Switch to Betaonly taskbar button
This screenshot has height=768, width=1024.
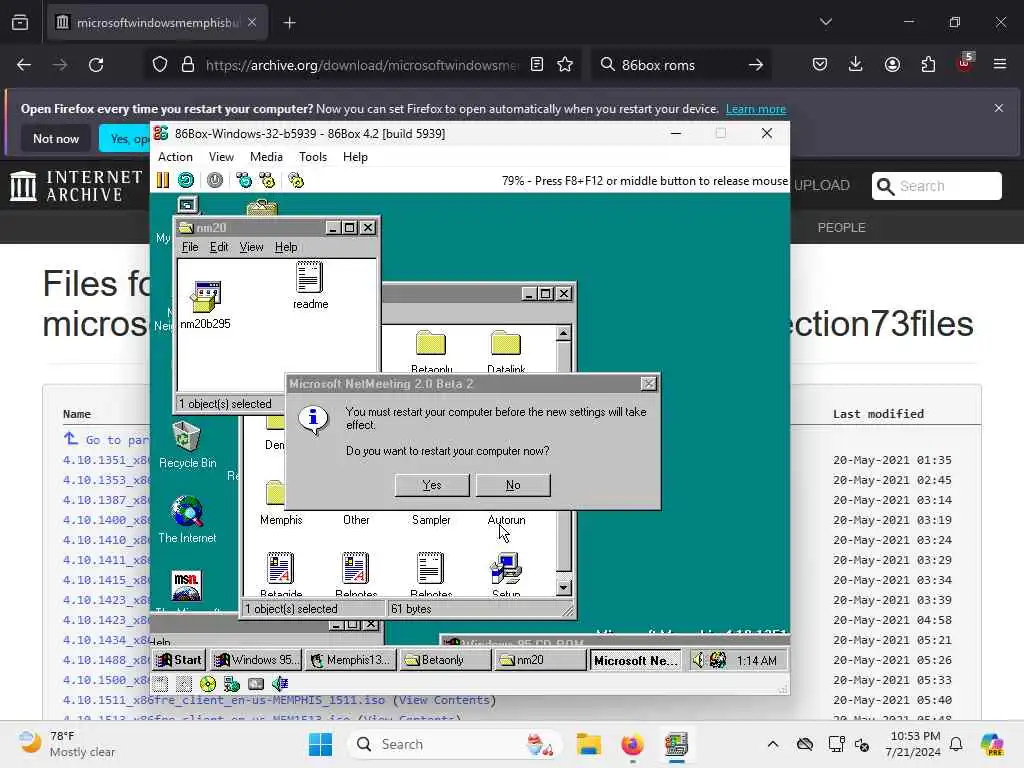coord(445,660)
